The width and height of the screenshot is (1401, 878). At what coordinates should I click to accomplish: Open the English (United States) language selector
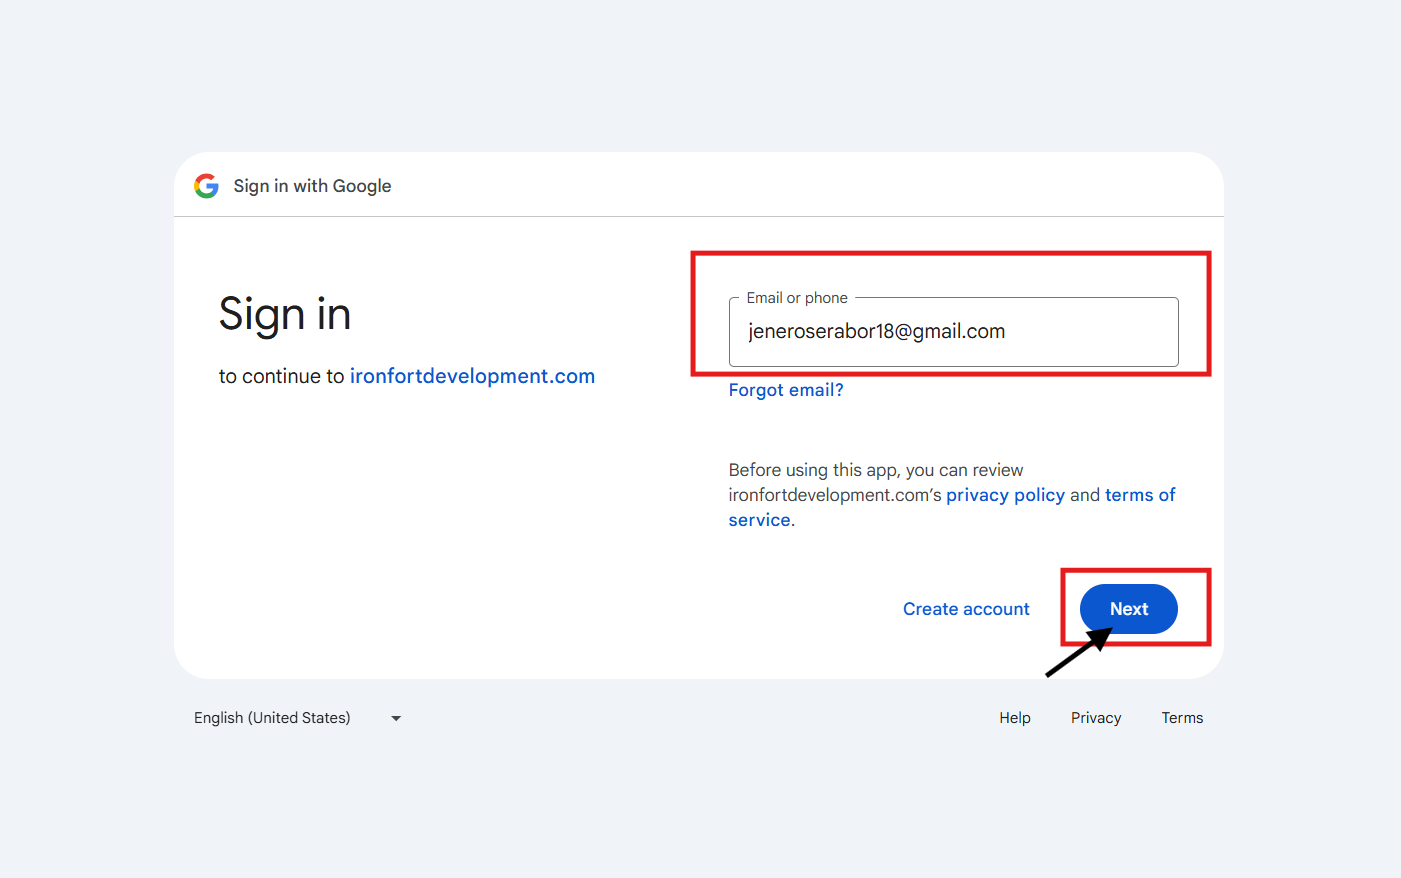click(x=272, y=718)
